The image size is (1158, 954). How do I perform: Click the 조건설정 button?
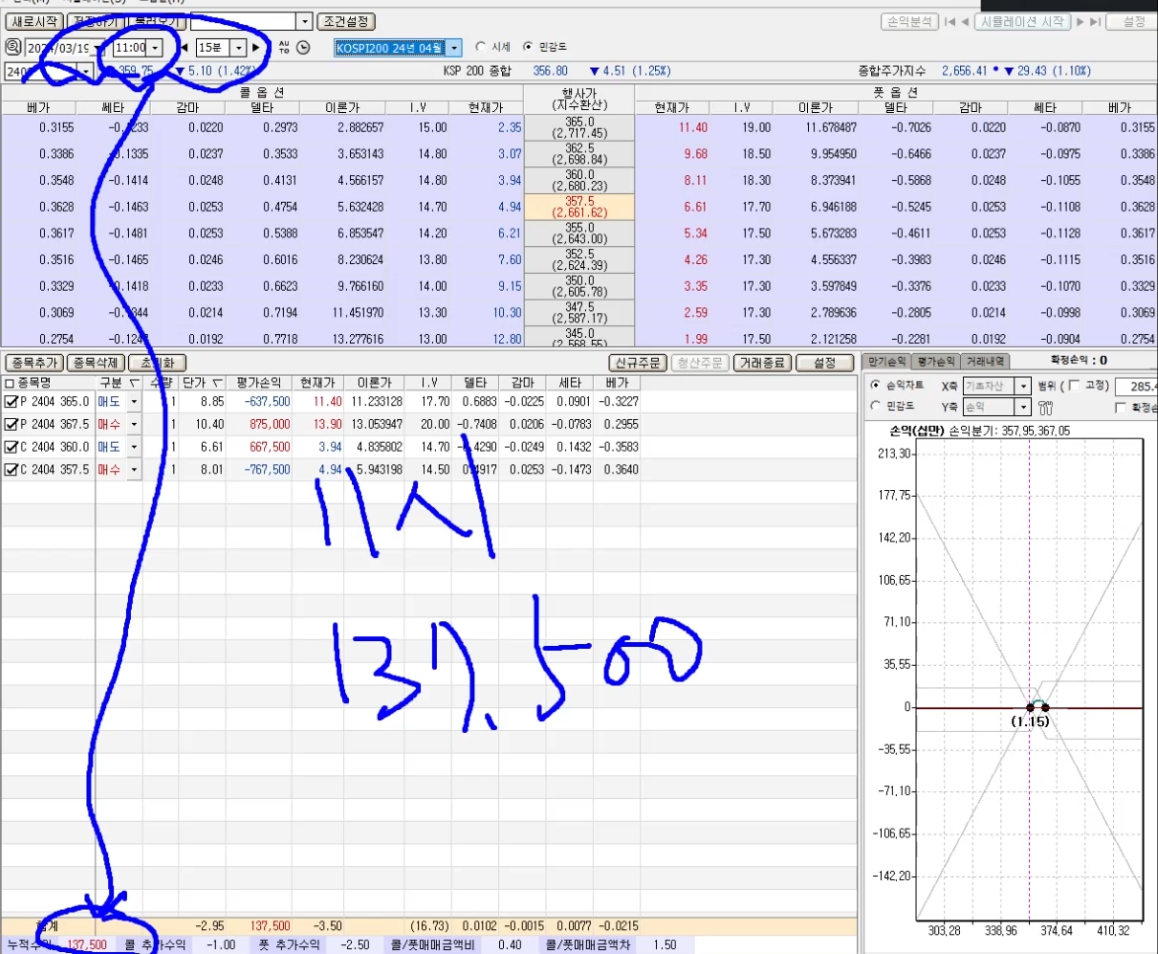[346, 21]
